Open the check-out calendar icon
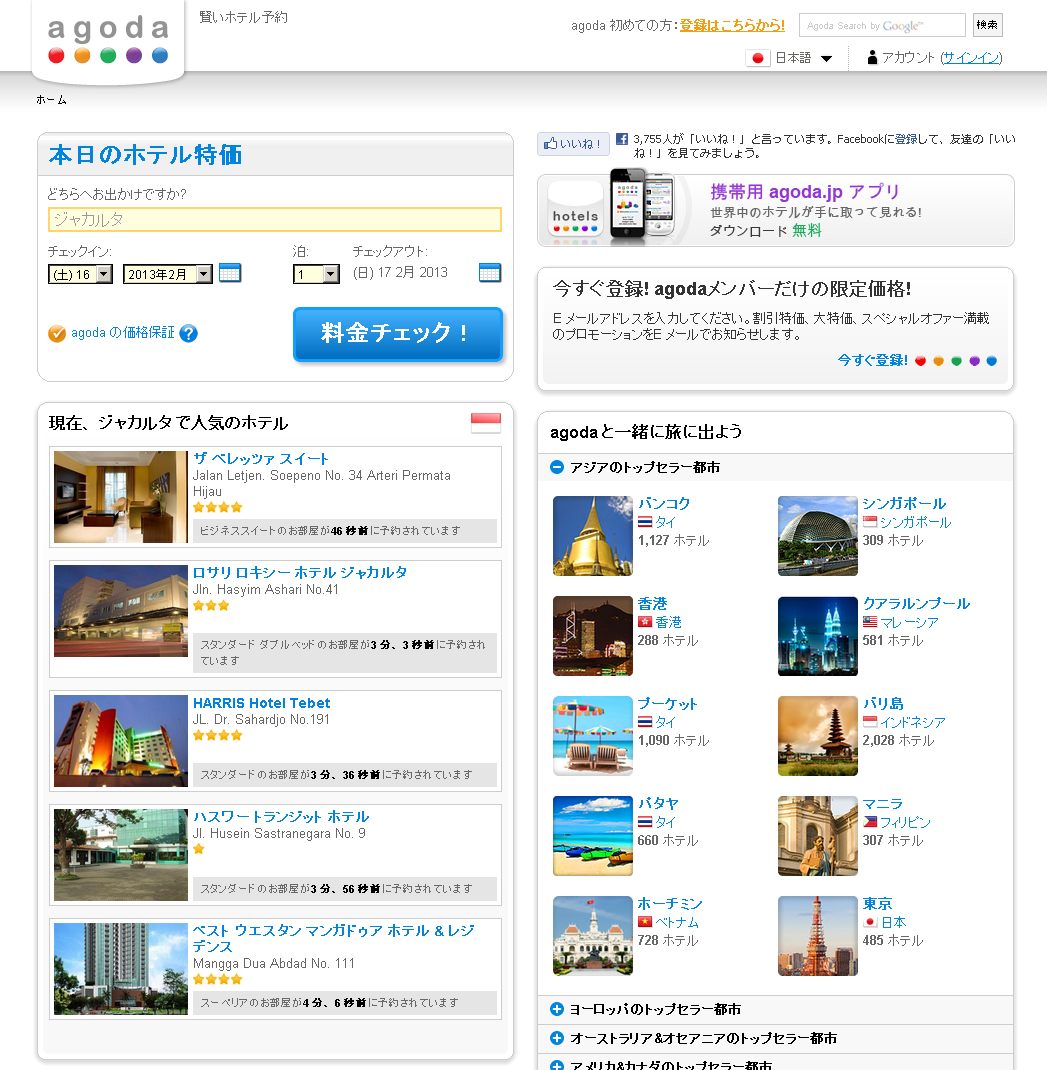Screen dimensions: 1047x1070 point(489,273)
